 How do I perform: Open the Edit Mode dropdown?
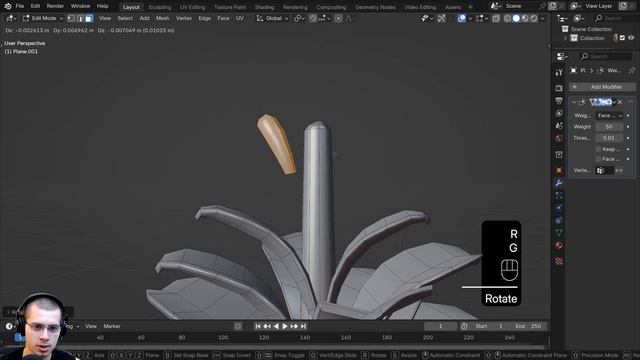coord(43,18)
